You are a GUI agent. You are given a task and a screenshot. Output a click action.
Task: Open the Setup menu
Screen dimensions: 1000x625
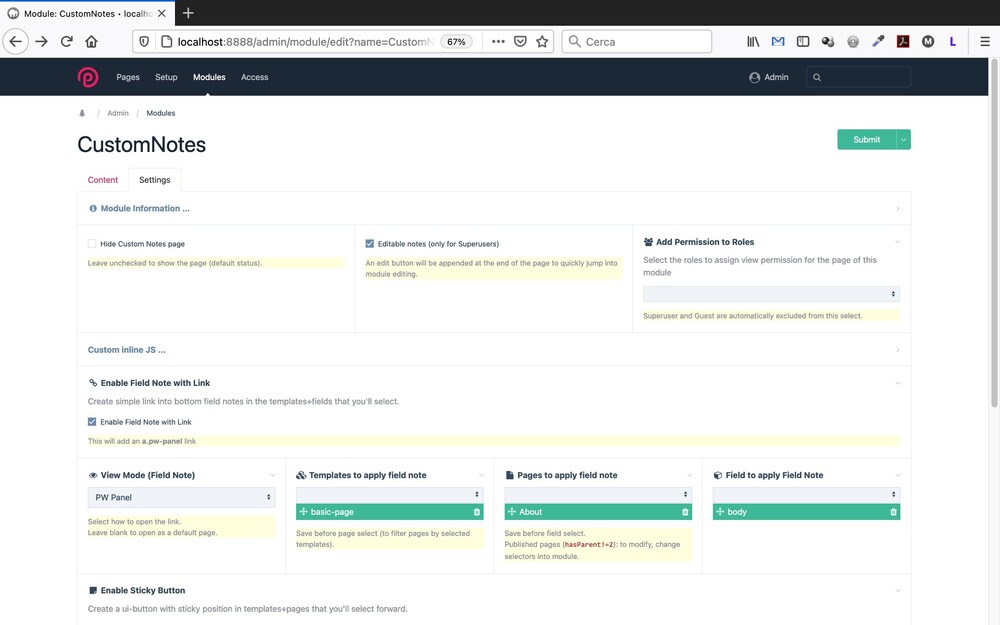(166, 77)
